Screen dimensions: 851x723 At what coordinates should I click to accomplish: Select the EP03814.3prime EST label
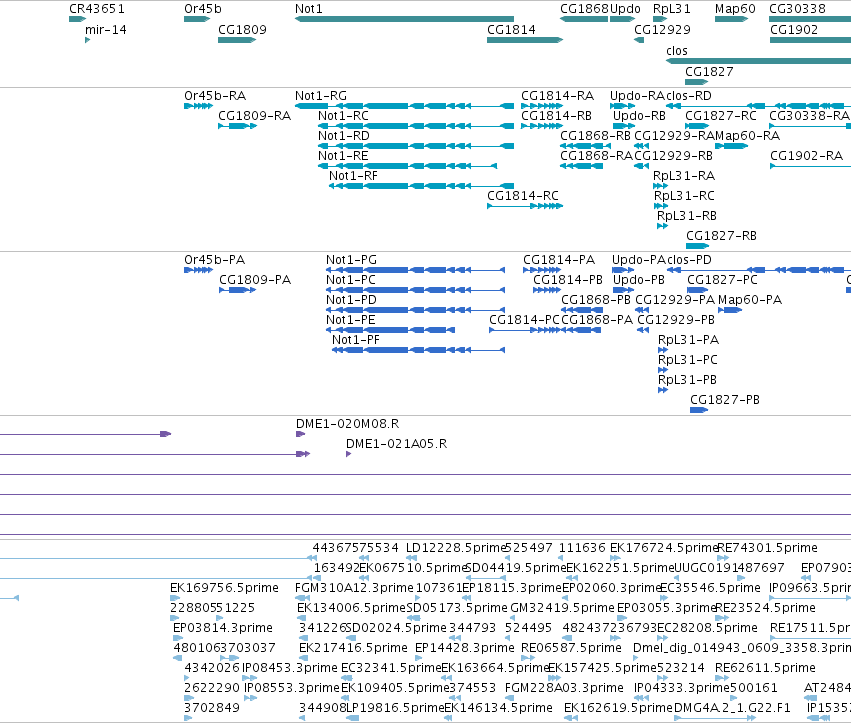point(223,628)
